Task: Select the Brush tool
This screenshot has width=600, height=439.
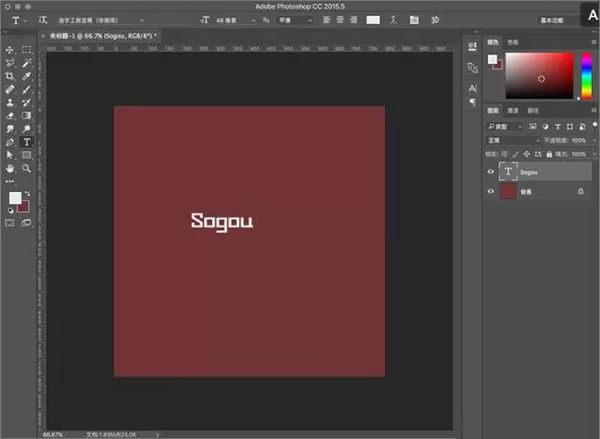Action: (26, 89)
